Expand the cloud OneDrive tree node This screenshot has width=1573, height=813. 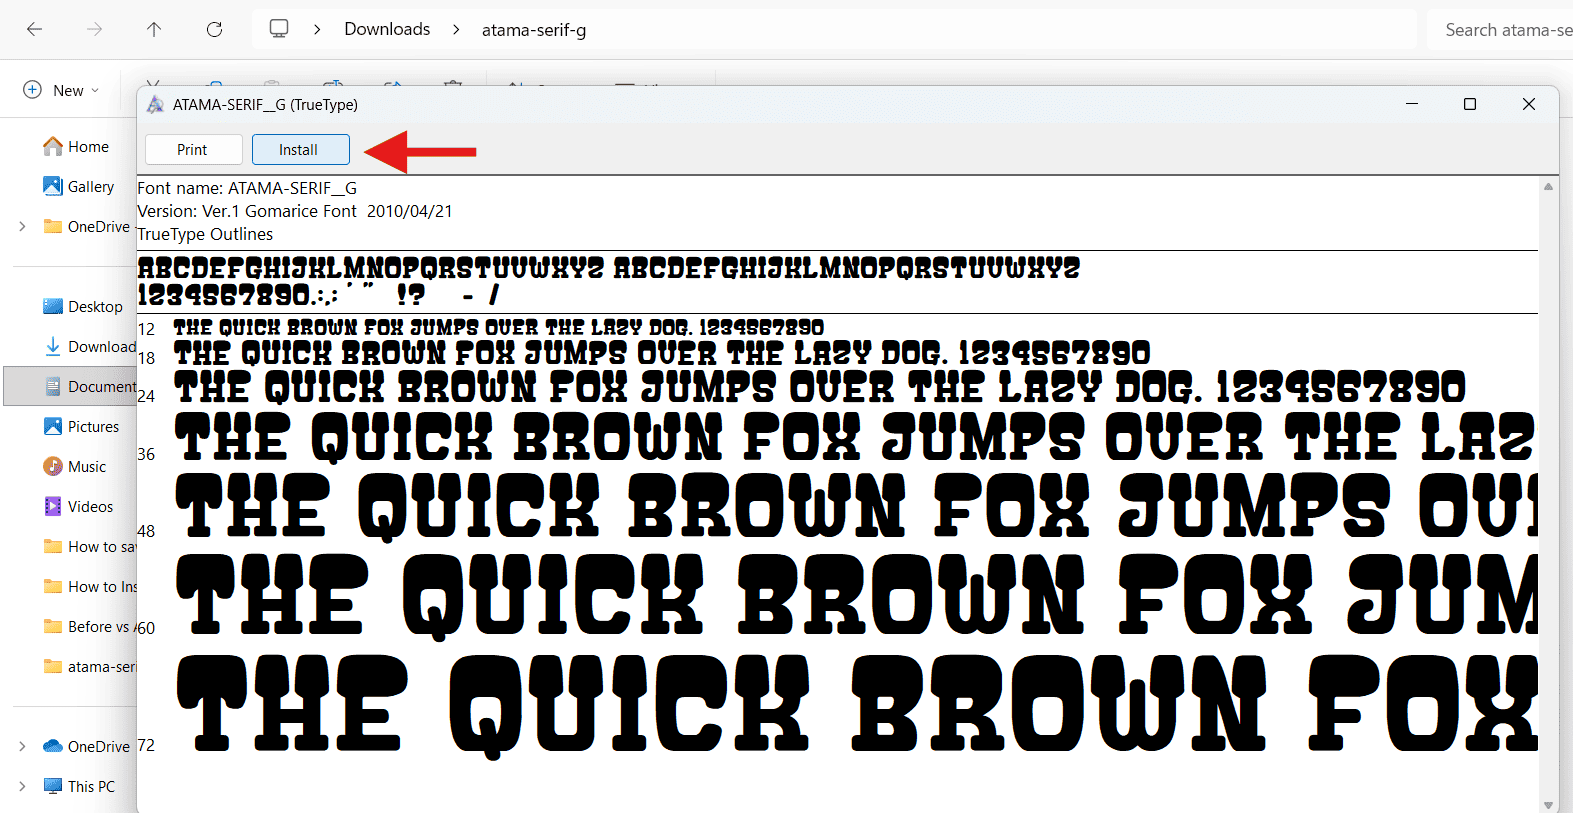[22, 747]
